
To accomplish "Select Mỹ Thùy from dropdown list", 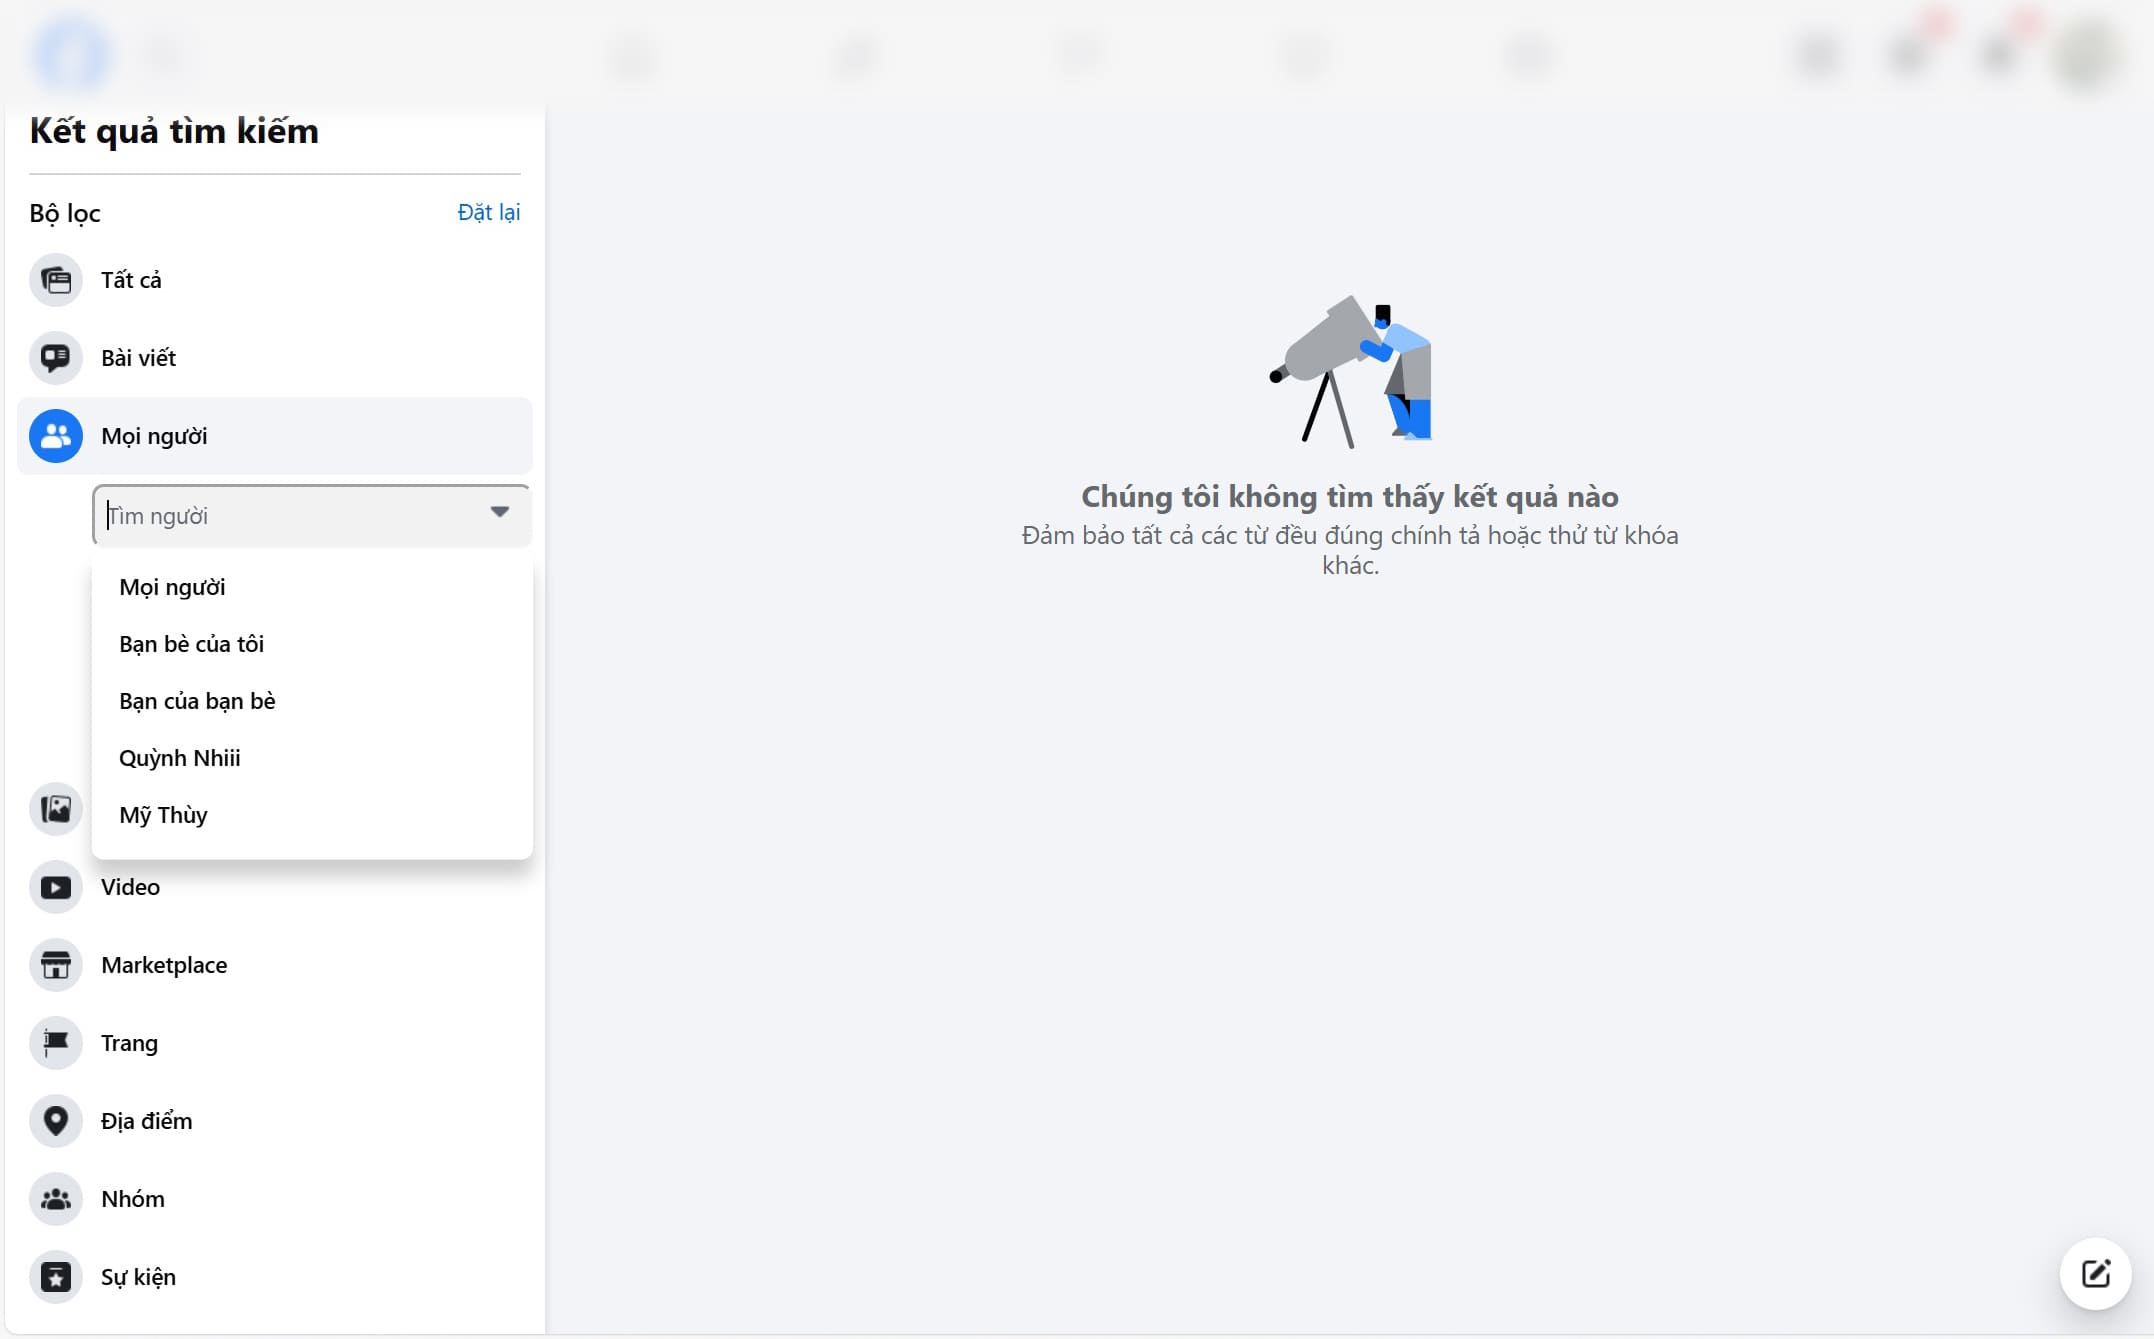I will click(x=165, y=815).
